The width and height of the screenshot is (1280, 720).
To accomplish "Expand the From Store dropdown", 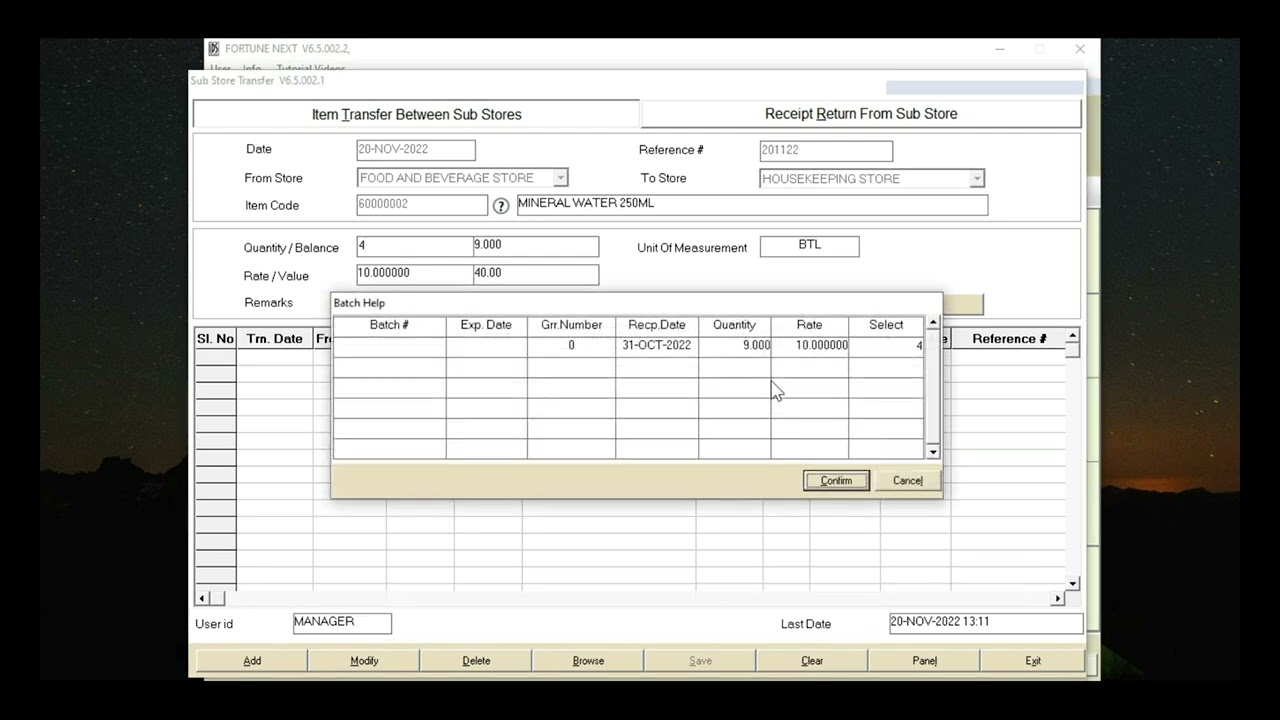I will click(x=560, y=178).
